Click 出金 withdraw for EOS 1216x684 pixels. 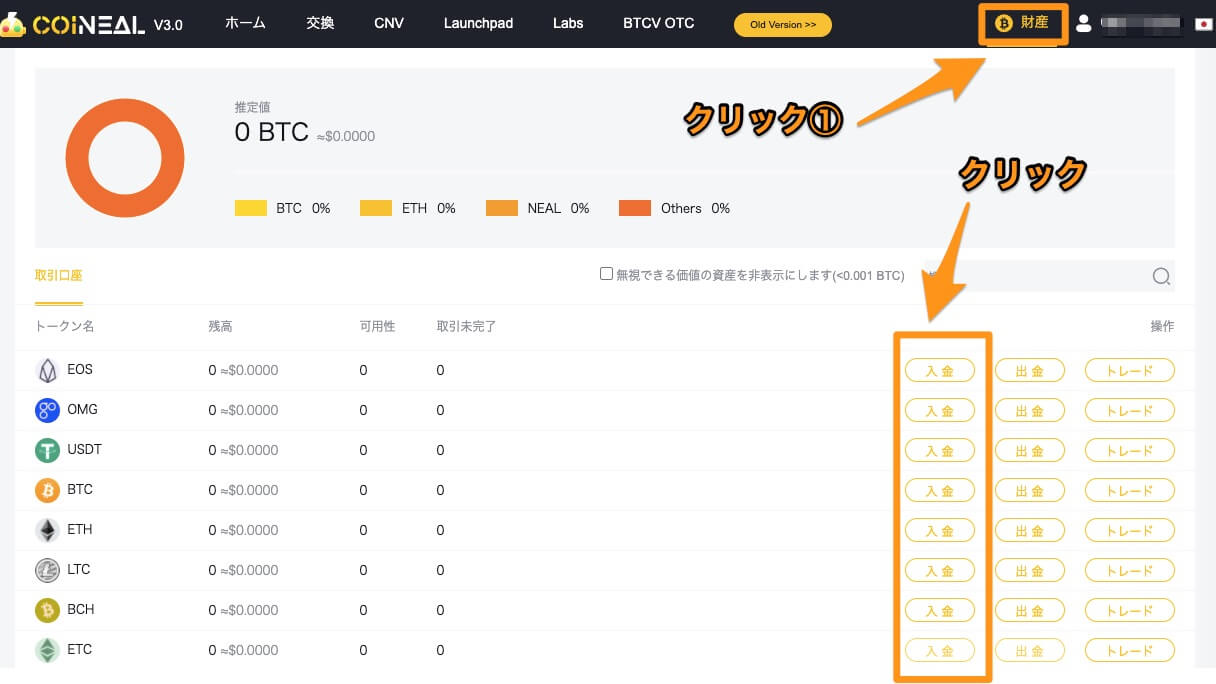[x=1030, y=370]
